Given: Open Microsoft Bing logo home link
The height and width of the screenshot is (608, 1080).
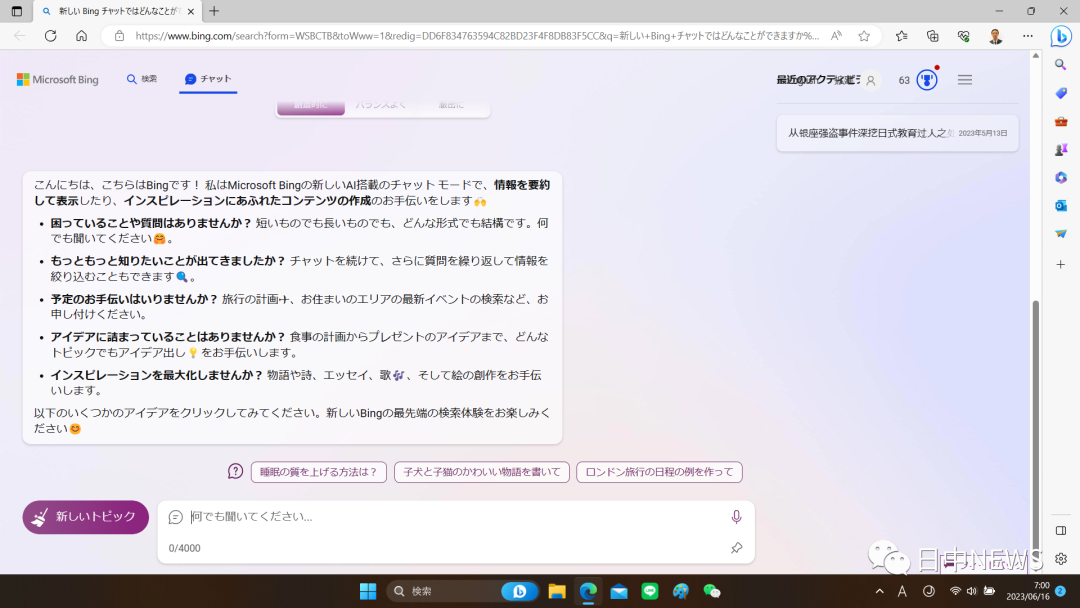Looking at the screenshot, I should point(58,80).
